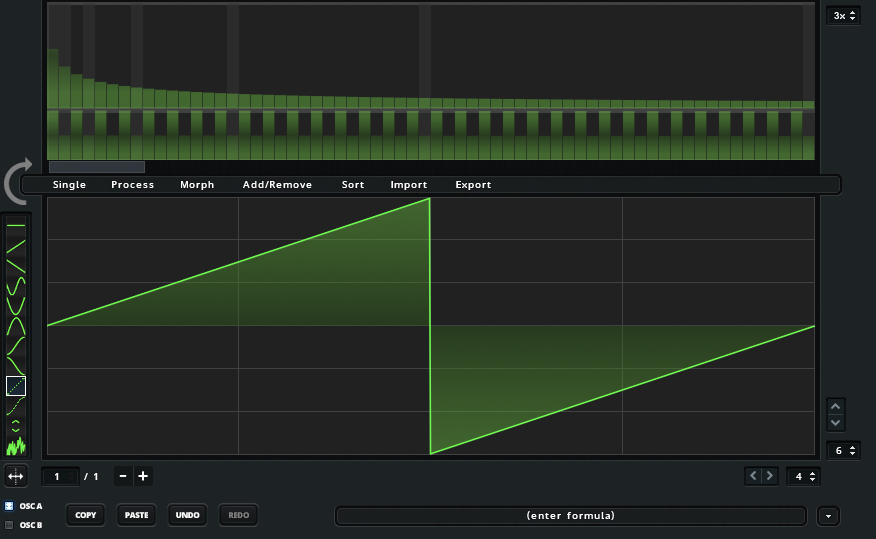Viewport: 876px width, 539px height.
Task: Shift waveform down with down chevron
Action: point(835,423)
